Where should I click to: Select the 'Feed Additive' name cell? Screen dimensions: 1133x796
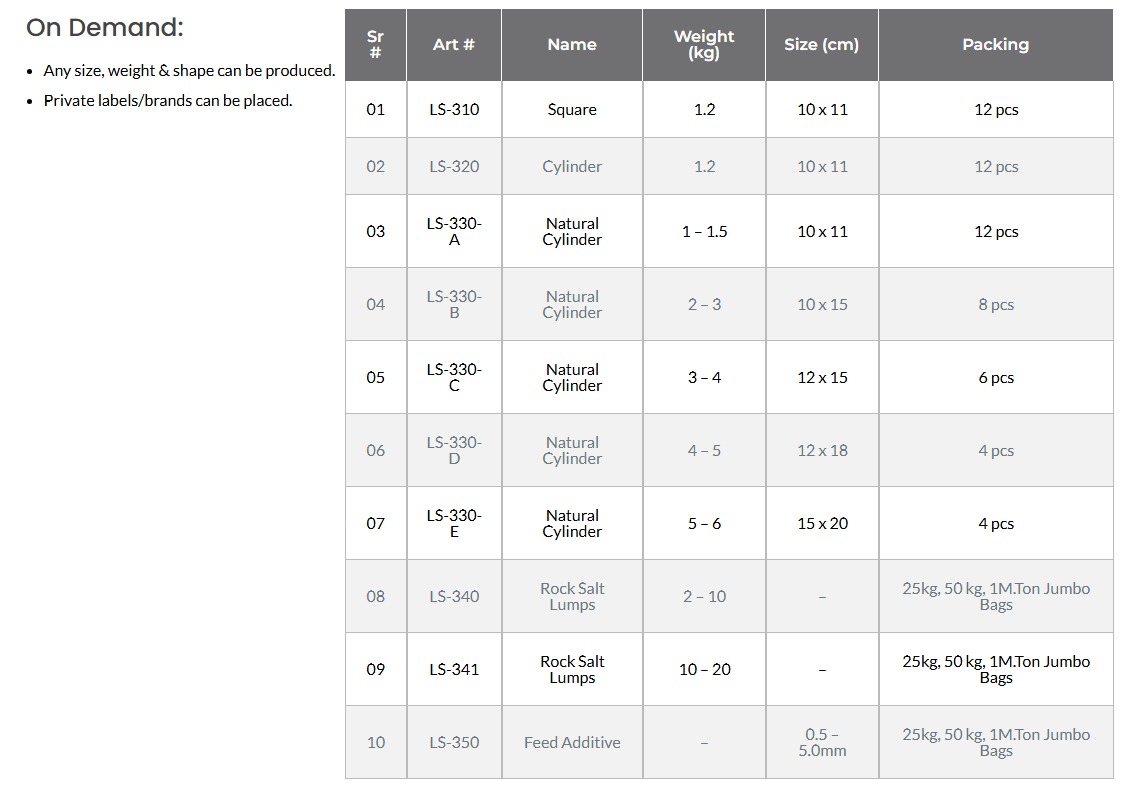coord(572,743)
